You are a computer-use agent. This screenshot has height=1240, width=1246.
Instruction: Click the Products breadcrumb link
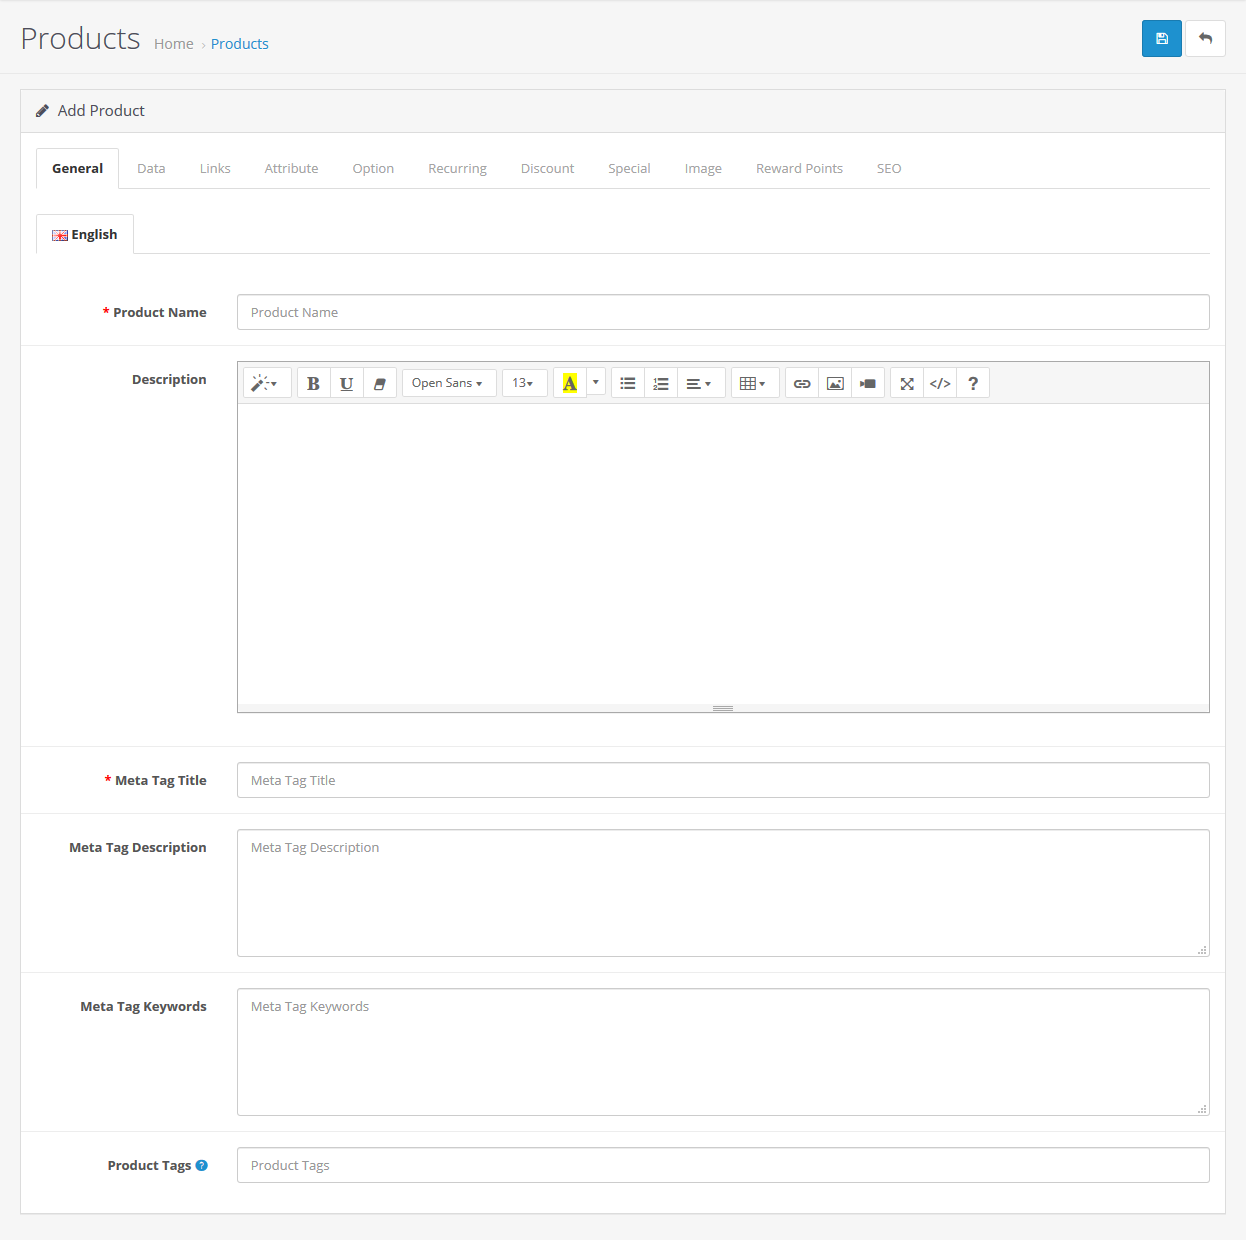[239, 44]
